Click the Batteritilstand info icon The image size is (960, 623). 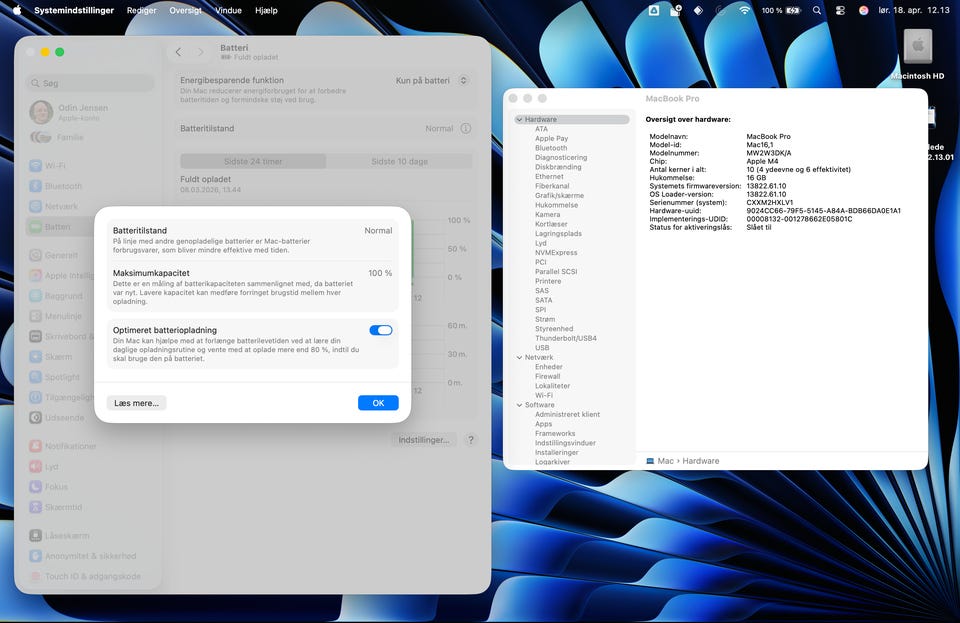(x=465, y=129)
